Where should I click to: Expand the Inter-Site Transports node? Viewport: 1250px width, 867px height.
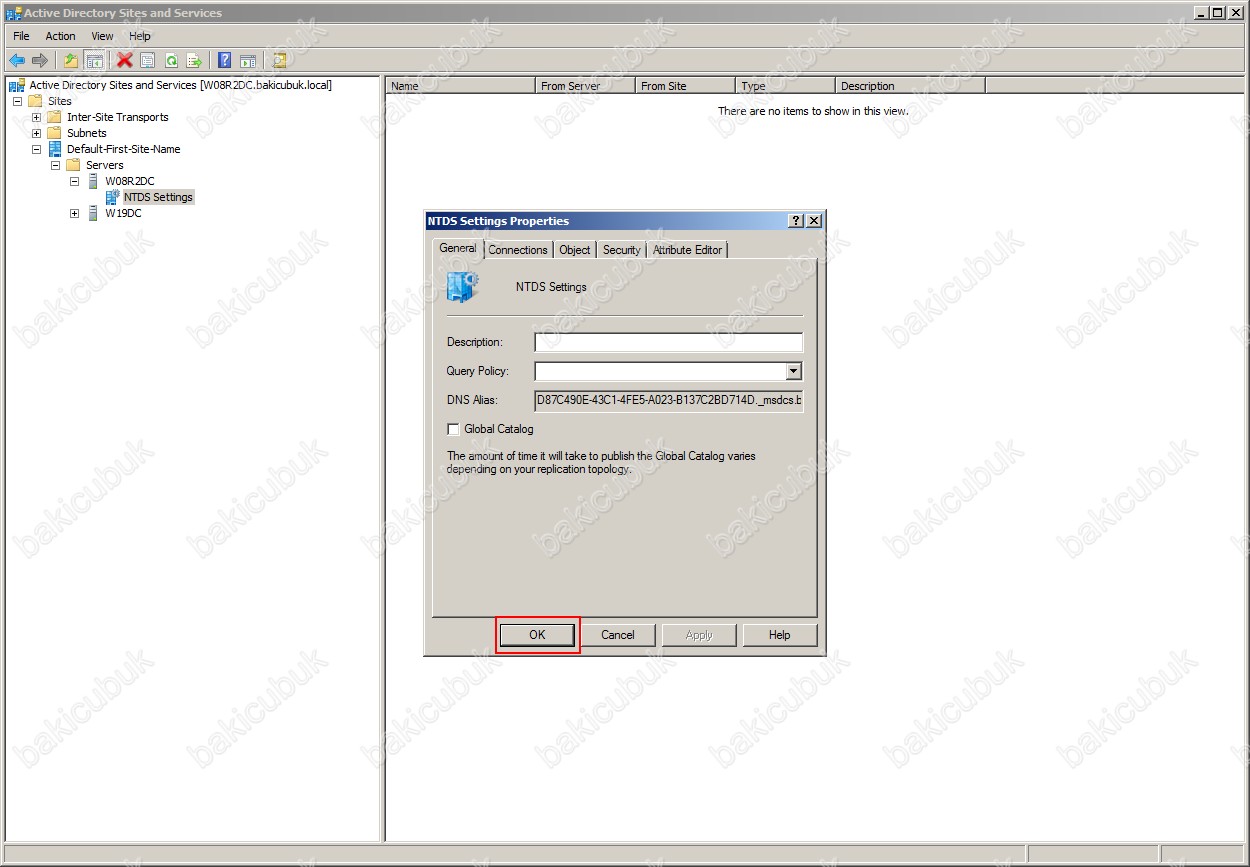[x=37, y=117]
